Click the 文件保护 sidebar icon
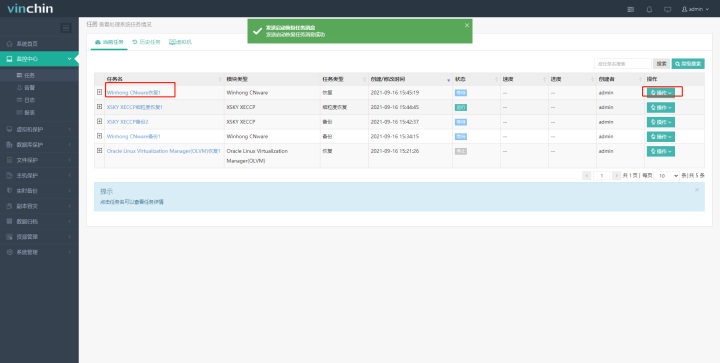Viewport: 720px width, 363px height. [10, 160]
